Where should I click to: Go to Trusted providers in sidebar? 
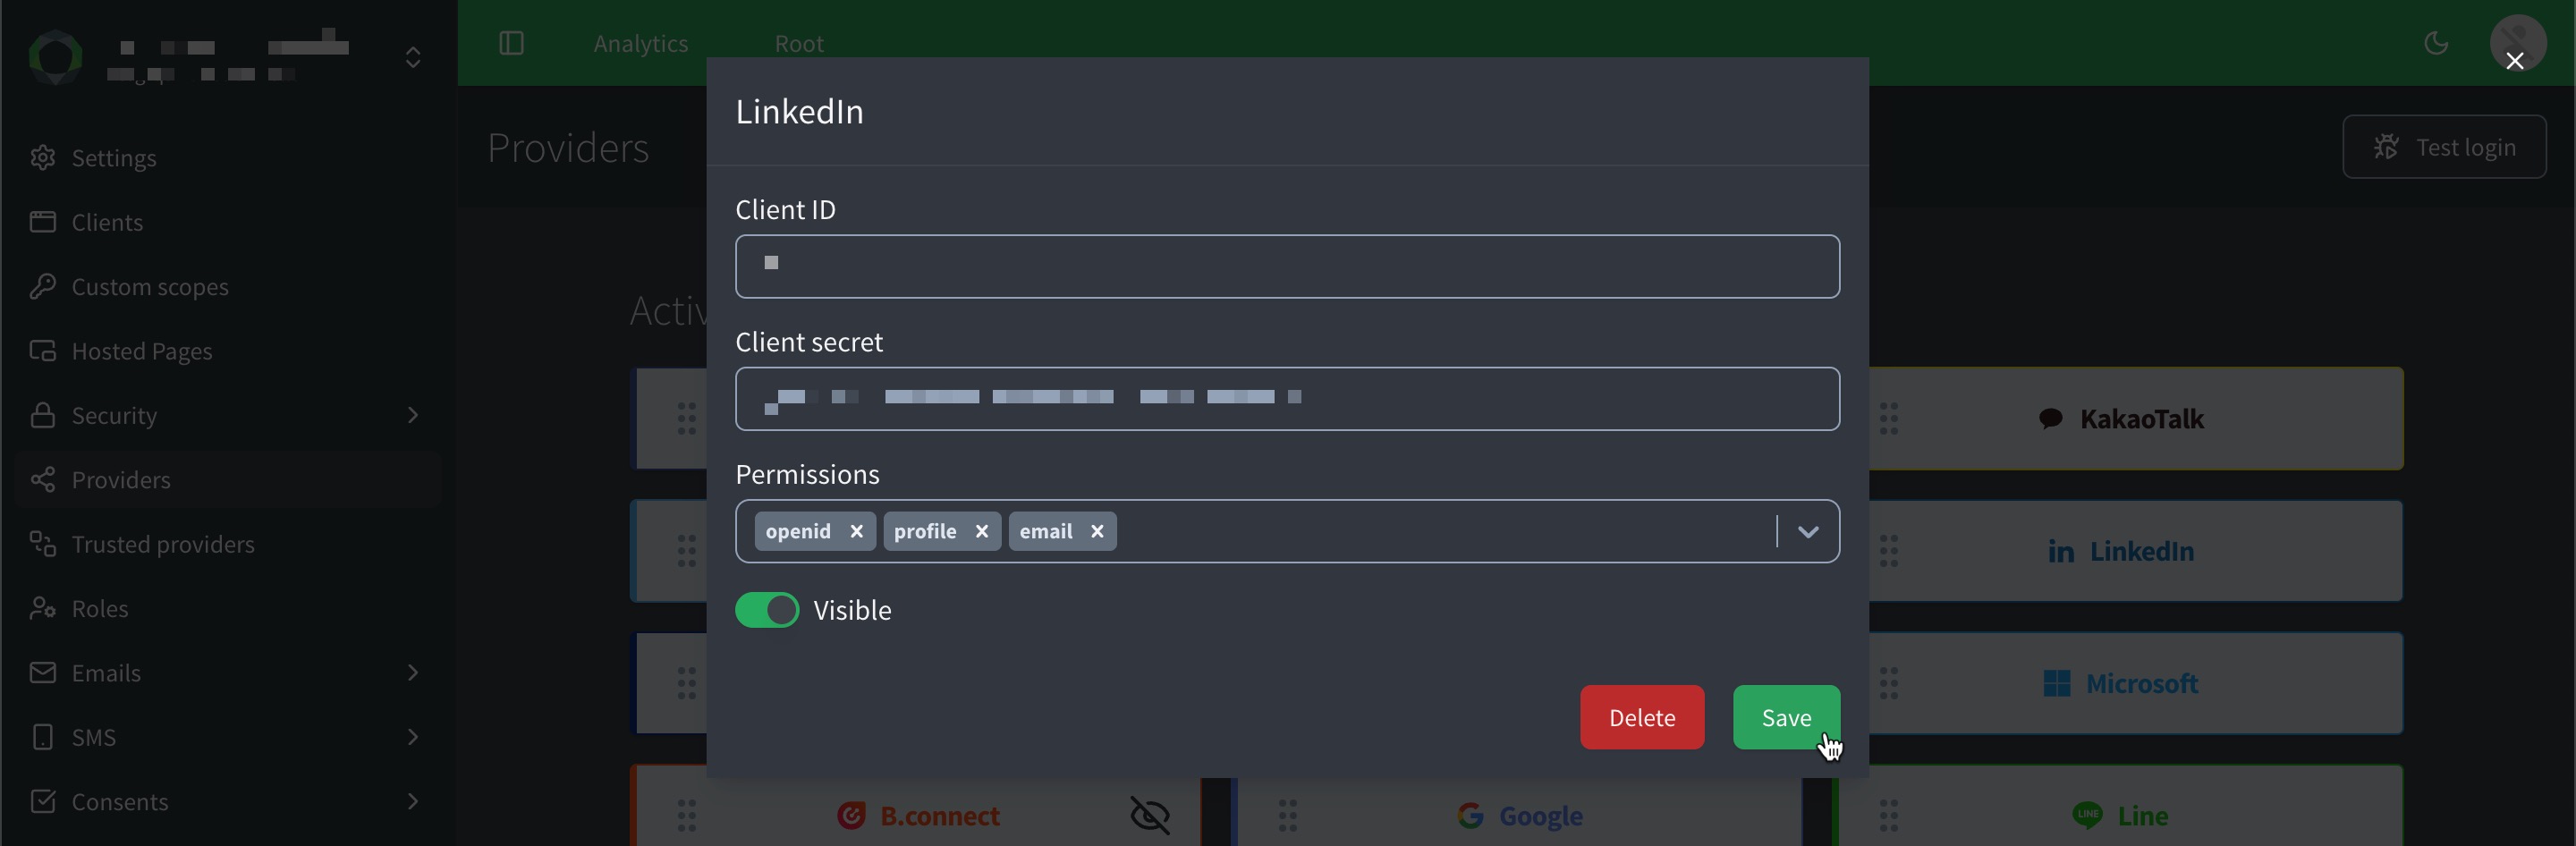(x=163, y=544)
